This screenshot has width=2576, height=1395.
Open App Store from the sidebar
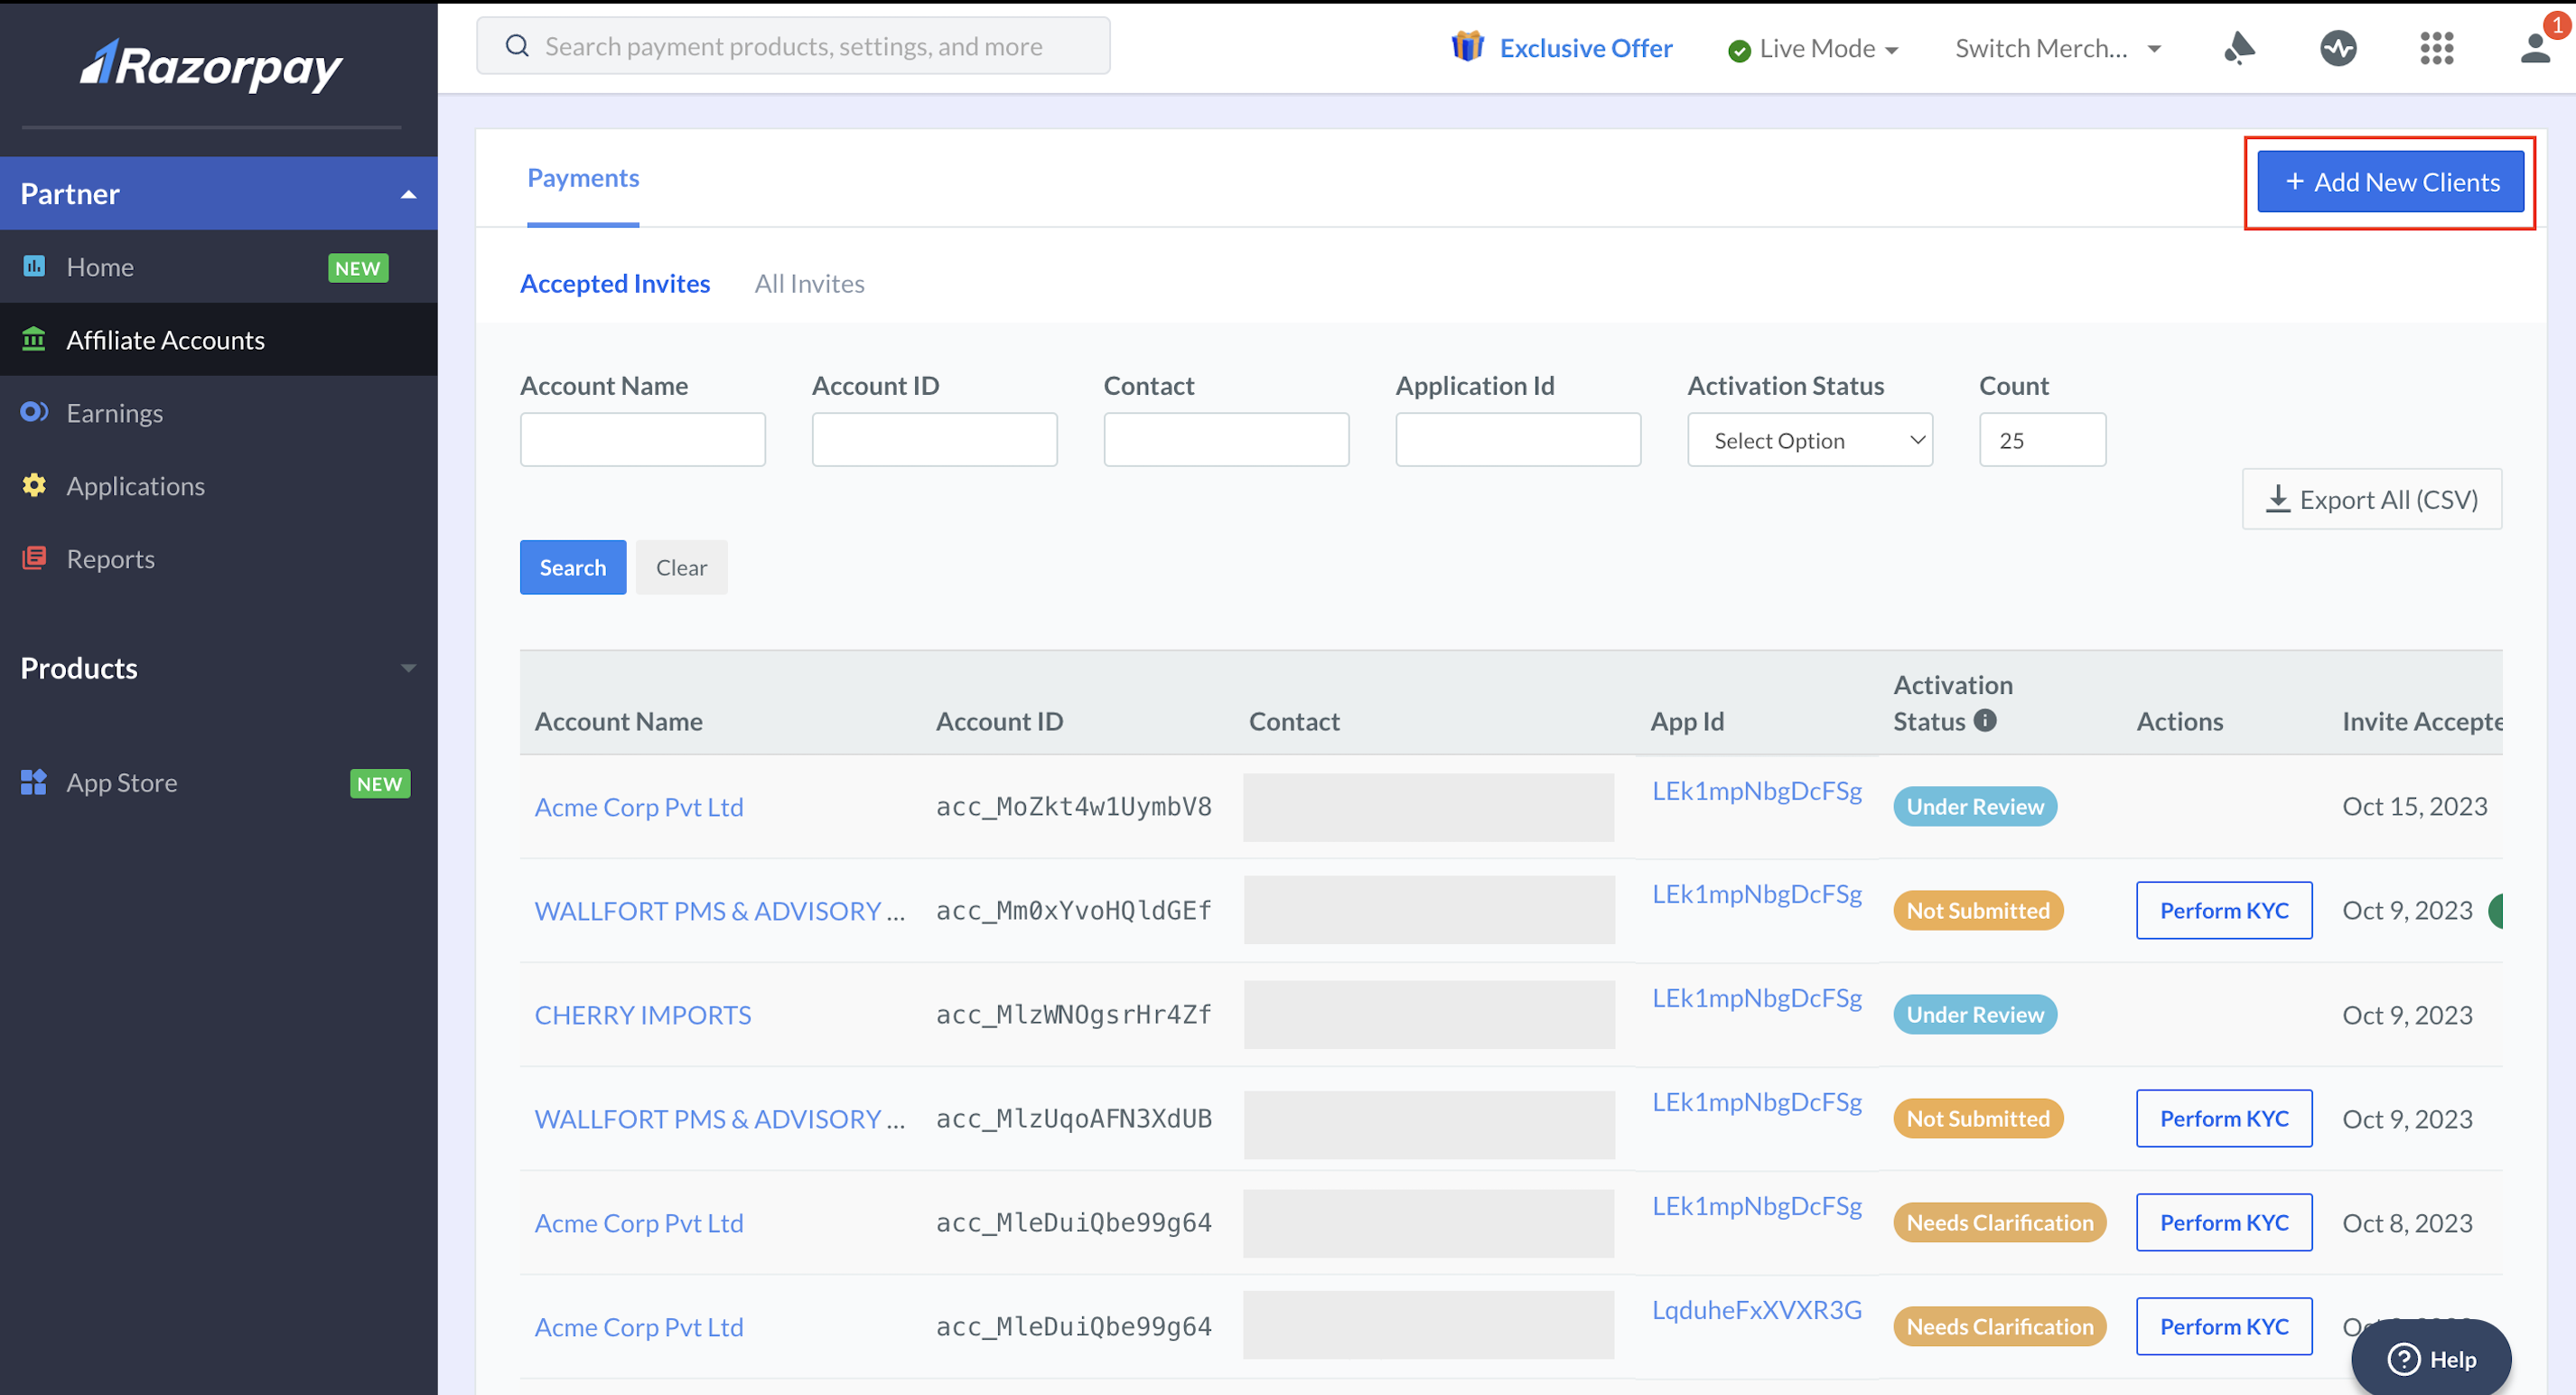121,782
